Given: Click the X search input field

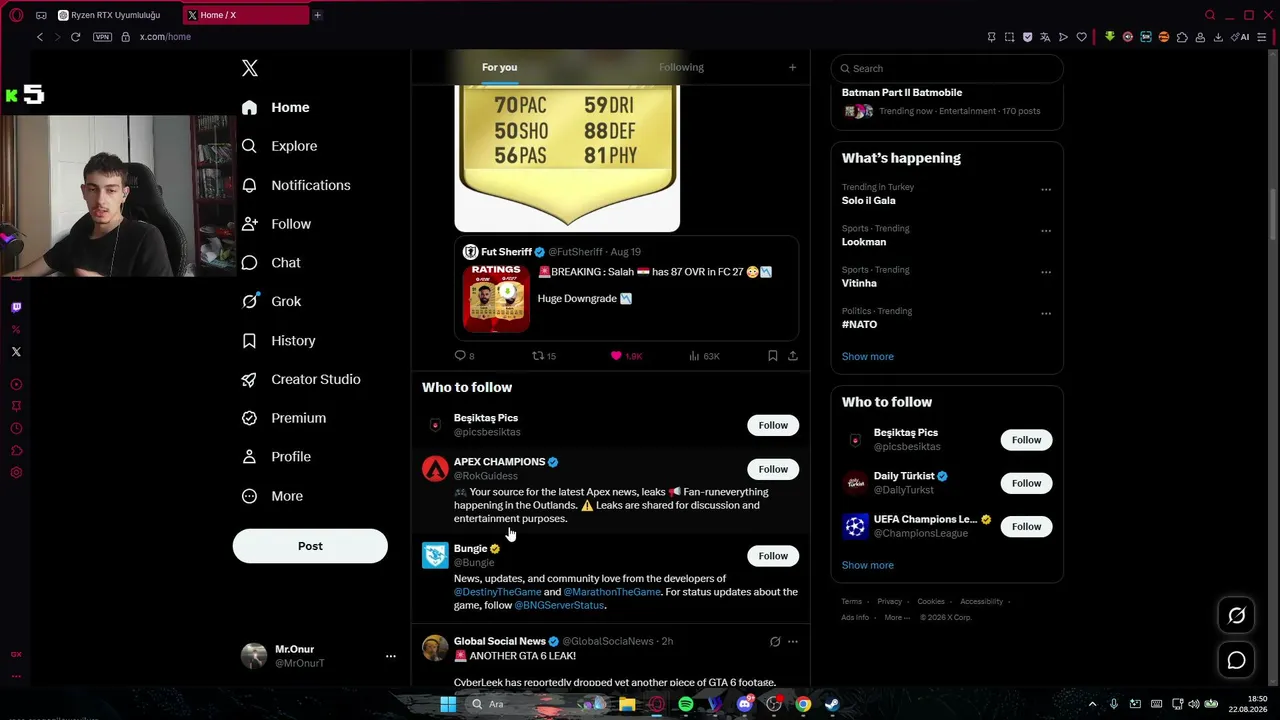Looking at the screenshot, I should click(947, 68).
